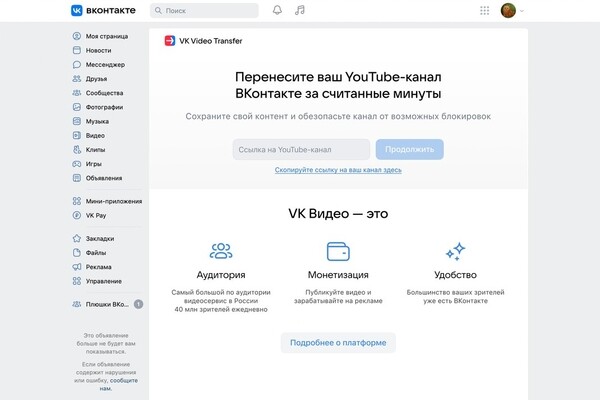Click the VK Video Transfer title
The width and height of the screenshot is (600, 400).
click(x=210, y=41)
